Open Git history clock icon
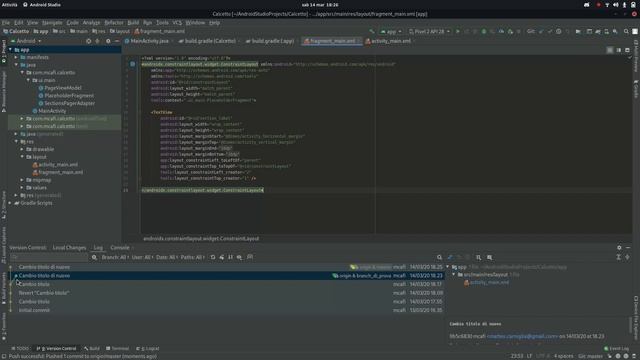The height and width of the screenshot is (360, 640). pyautogui.click(x=559, y=31)
